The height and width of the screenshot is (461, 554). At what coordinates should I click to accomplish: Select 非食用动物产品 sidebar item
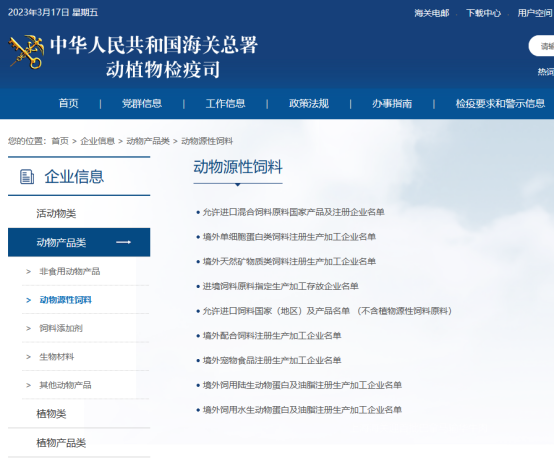pyautogui.click(x=70, y=272)
